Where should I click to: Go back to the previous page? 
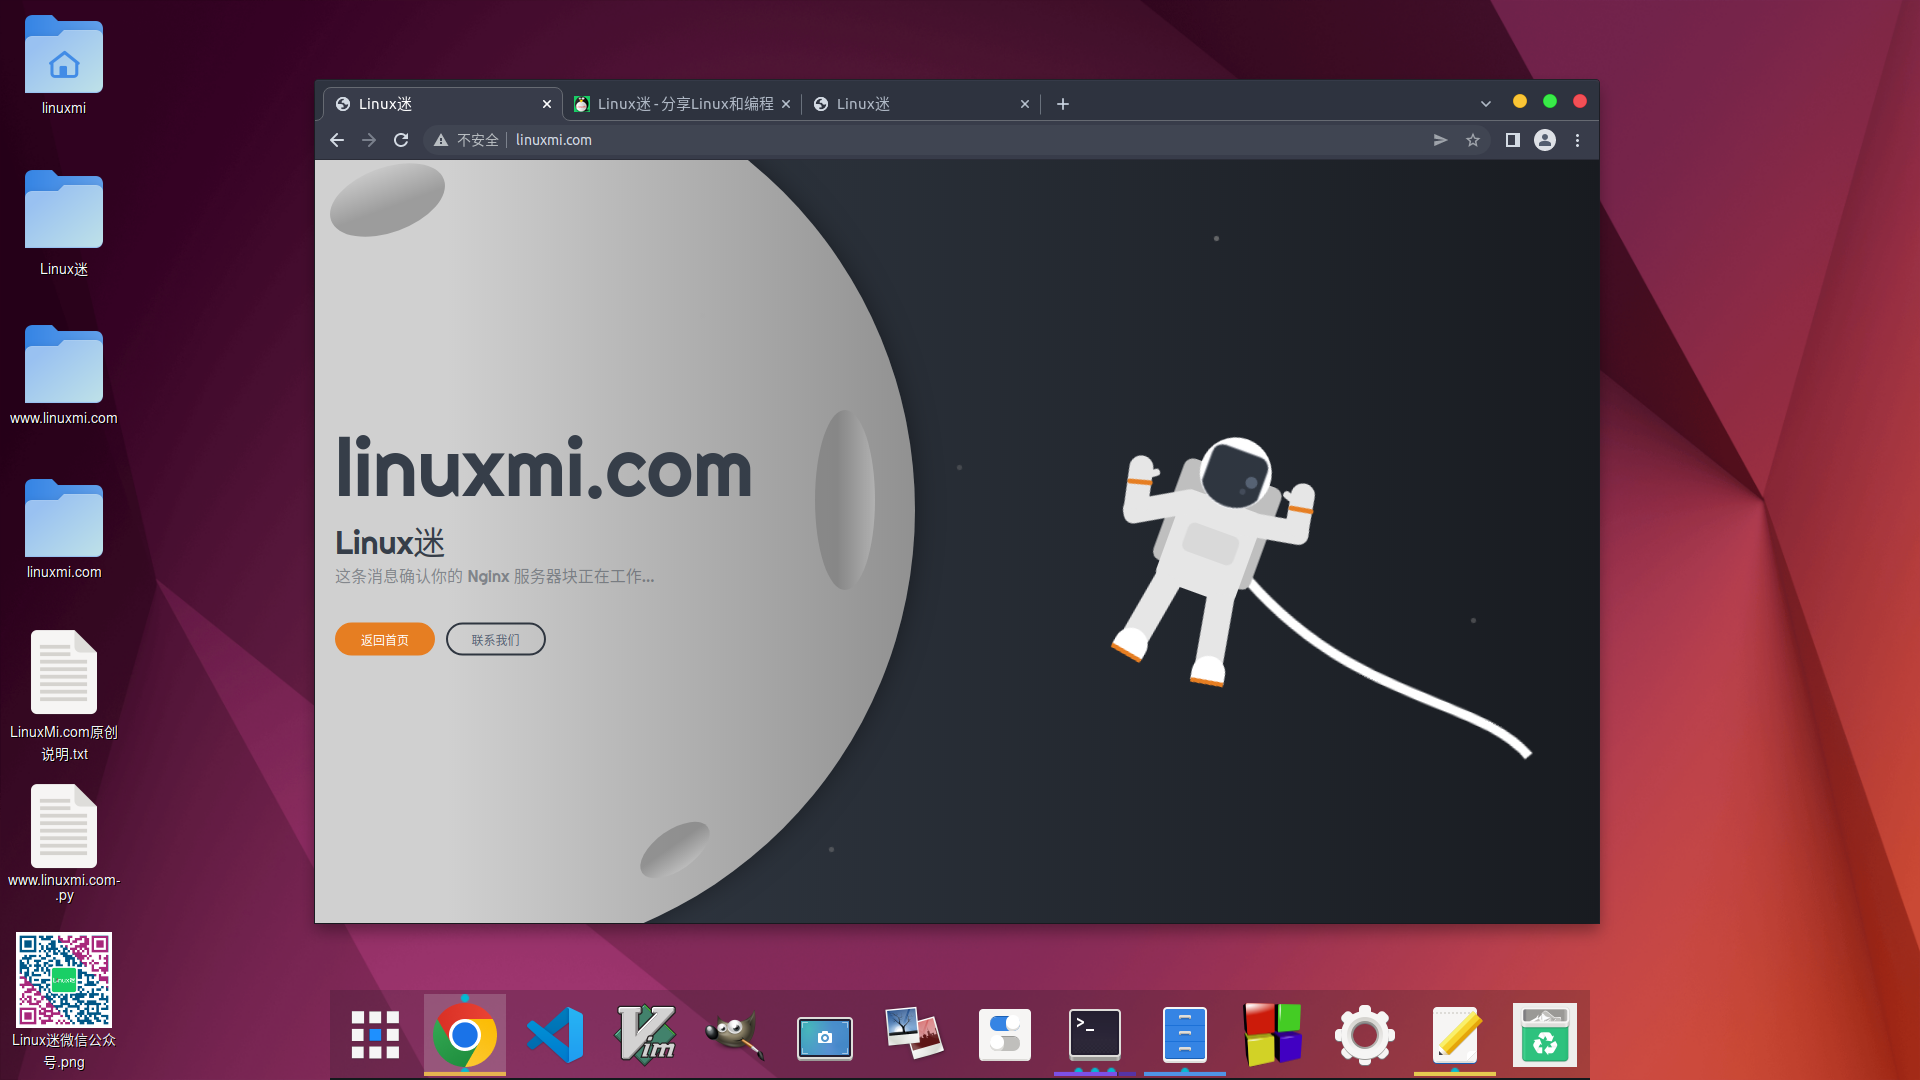(337, 140)
